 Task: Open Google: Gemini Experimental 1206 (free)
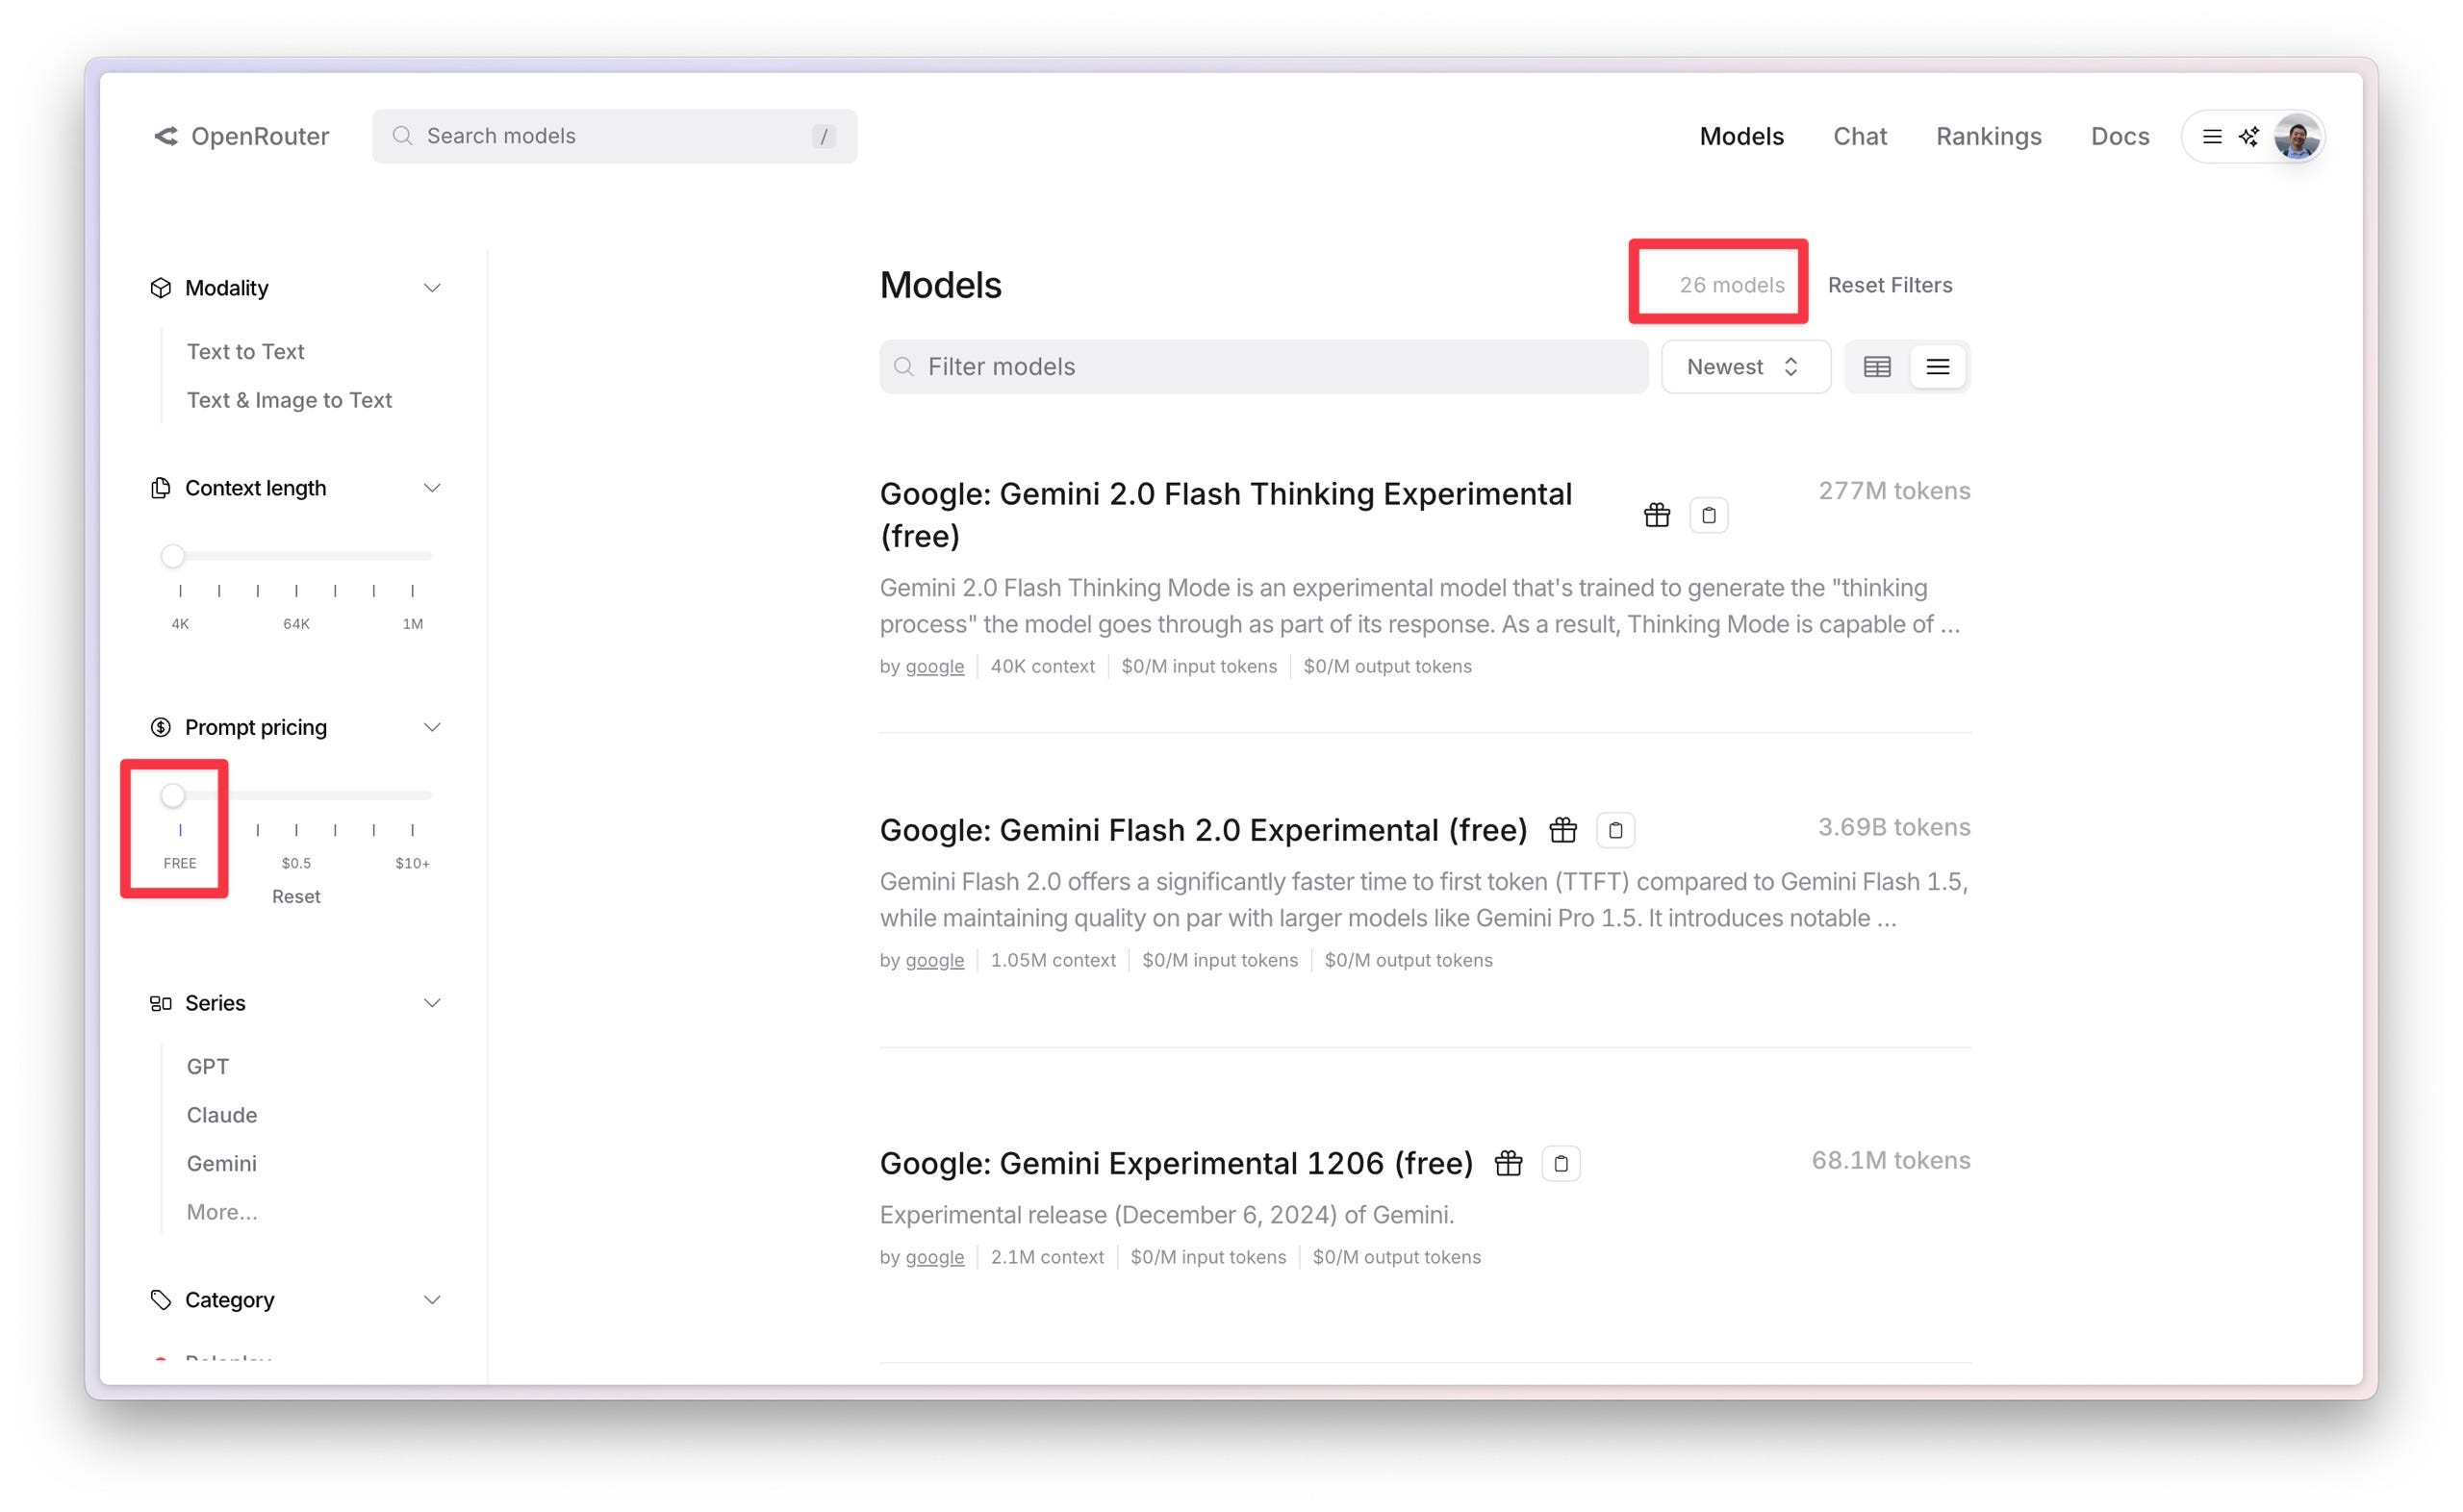(1176, 1163)
